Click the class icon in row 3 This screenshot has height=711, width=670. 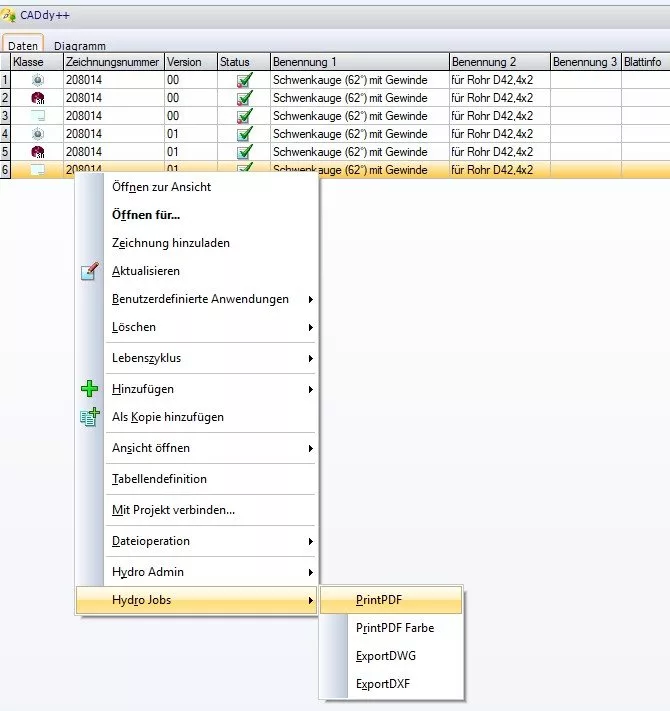tap(38, 116)
